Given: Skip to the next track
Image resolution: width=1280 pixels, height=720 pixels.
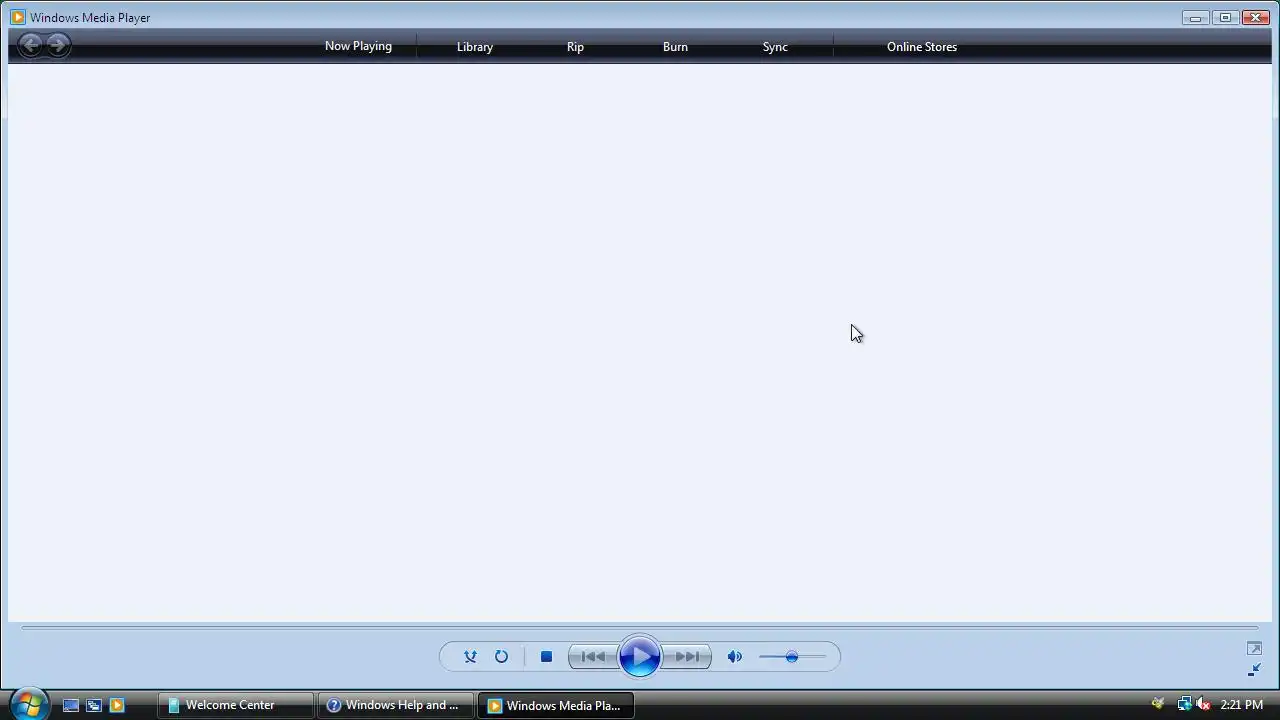Looking at the screenshot, I should (x=687, y=657).
